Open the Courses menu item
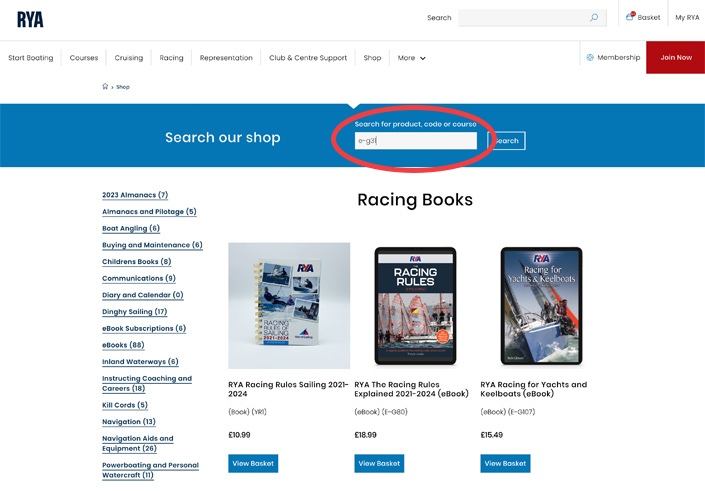The width and height of the screenshot is (705, 491). pyautogui.click(x=84, y=58)
